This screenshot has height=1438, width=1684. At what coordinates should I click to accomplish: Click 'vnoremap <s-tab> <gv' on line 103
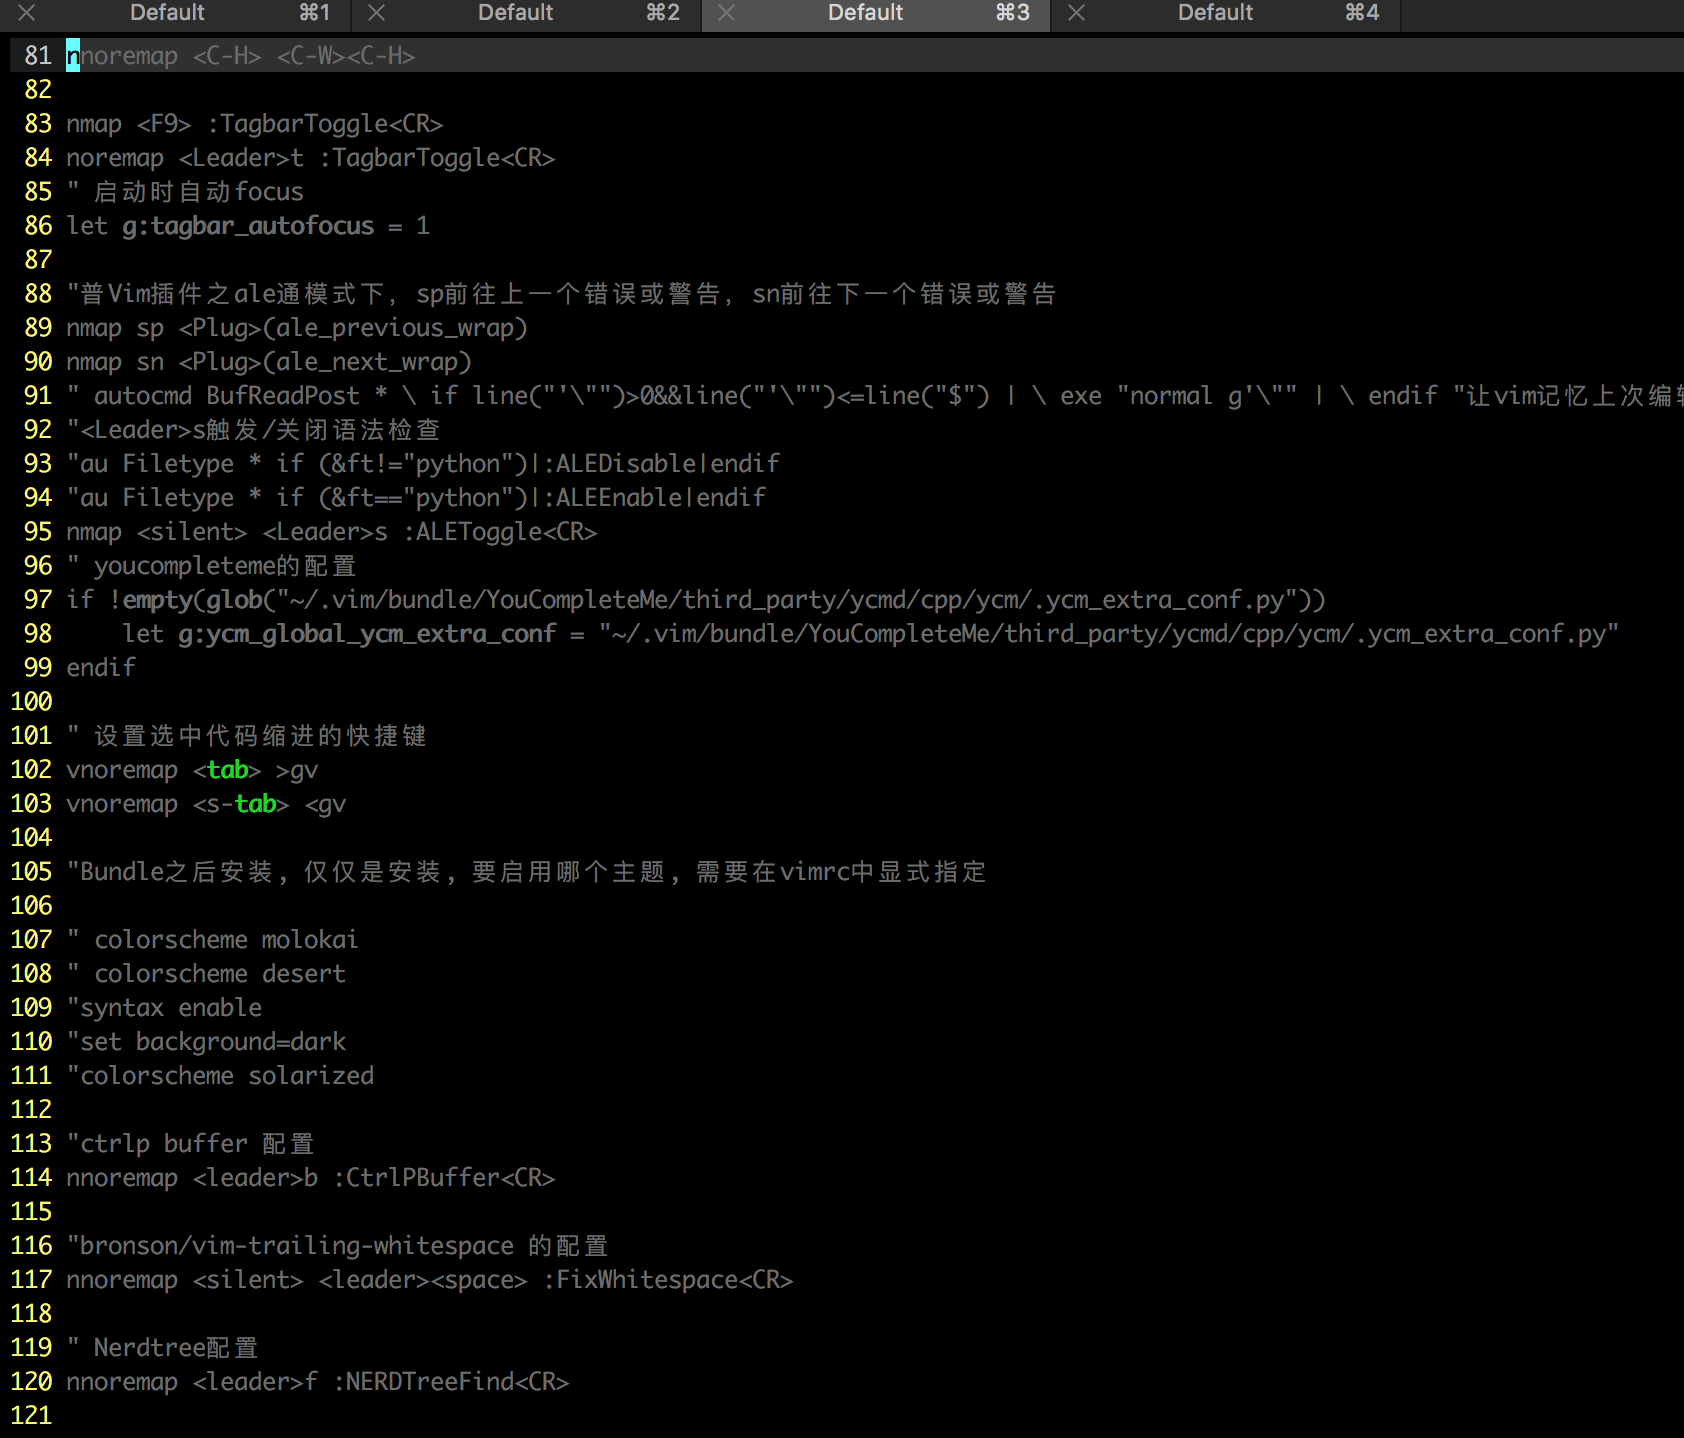click(206, 804)
